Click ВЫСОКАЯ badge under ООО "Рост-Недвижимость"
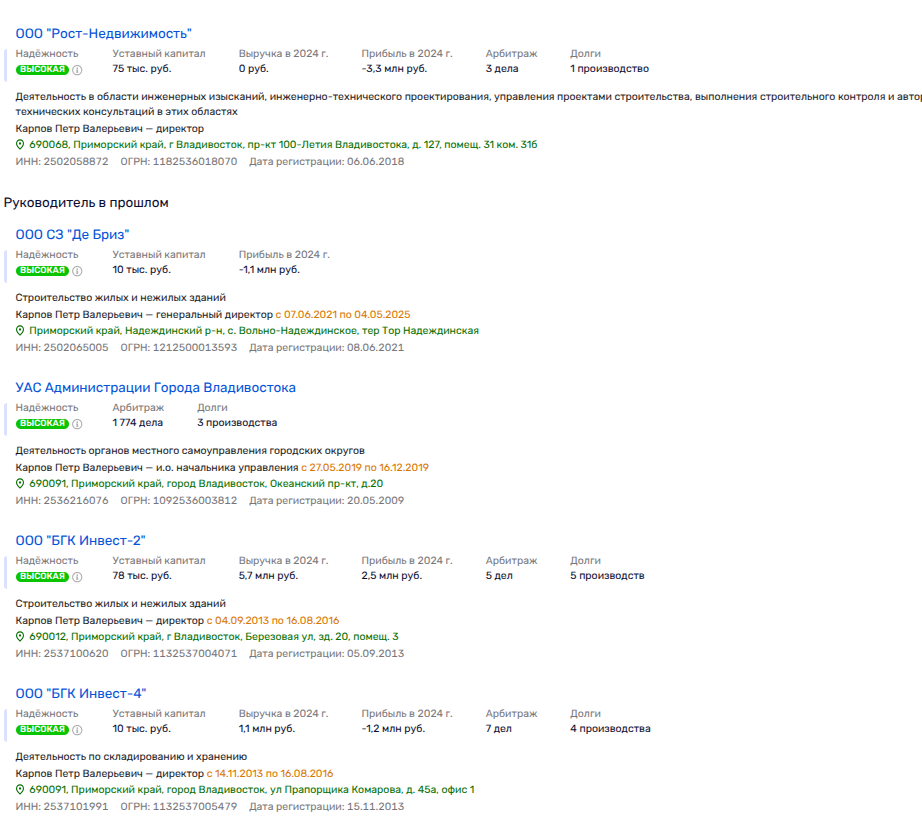 tap(42, 70)
